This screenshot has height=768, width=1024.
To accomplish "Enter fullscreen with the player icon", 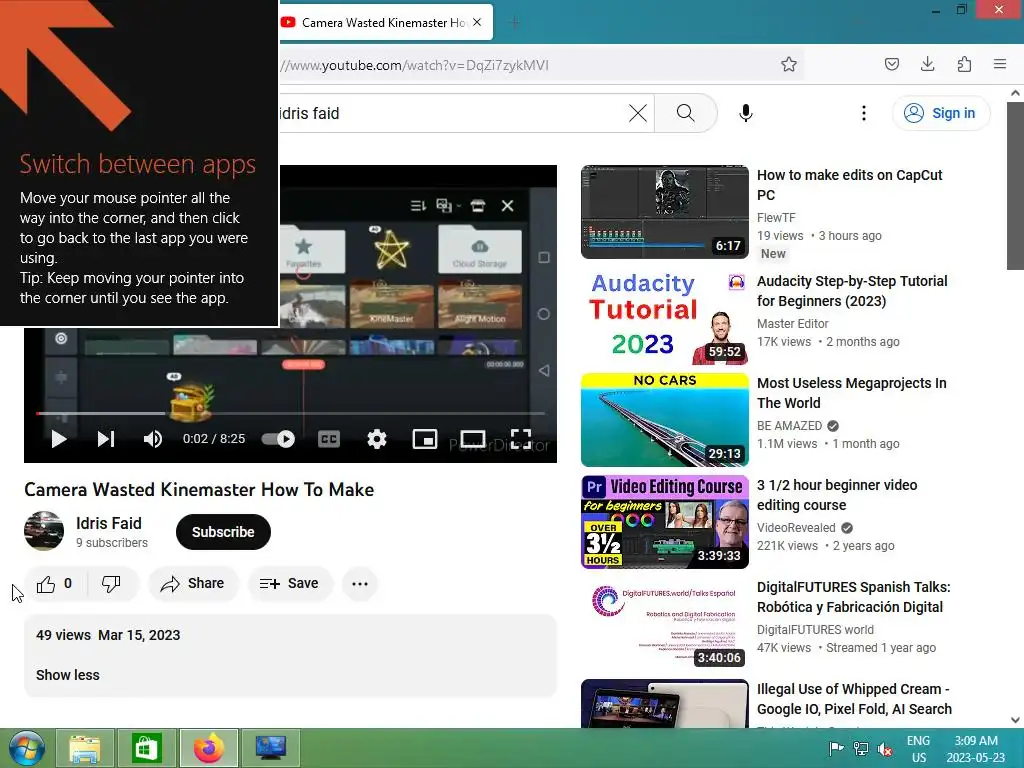I will [x=520, y=439].
